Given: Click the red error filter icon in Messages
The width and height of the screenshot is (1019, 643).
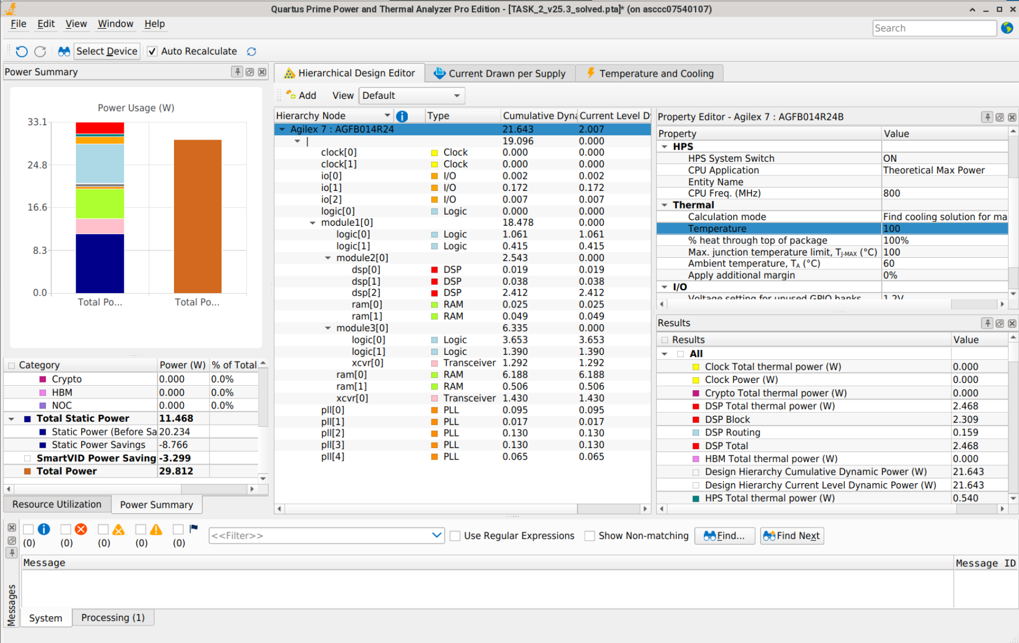Looking at the screenshot, I should pyautogui.click(x=81, y=529).
